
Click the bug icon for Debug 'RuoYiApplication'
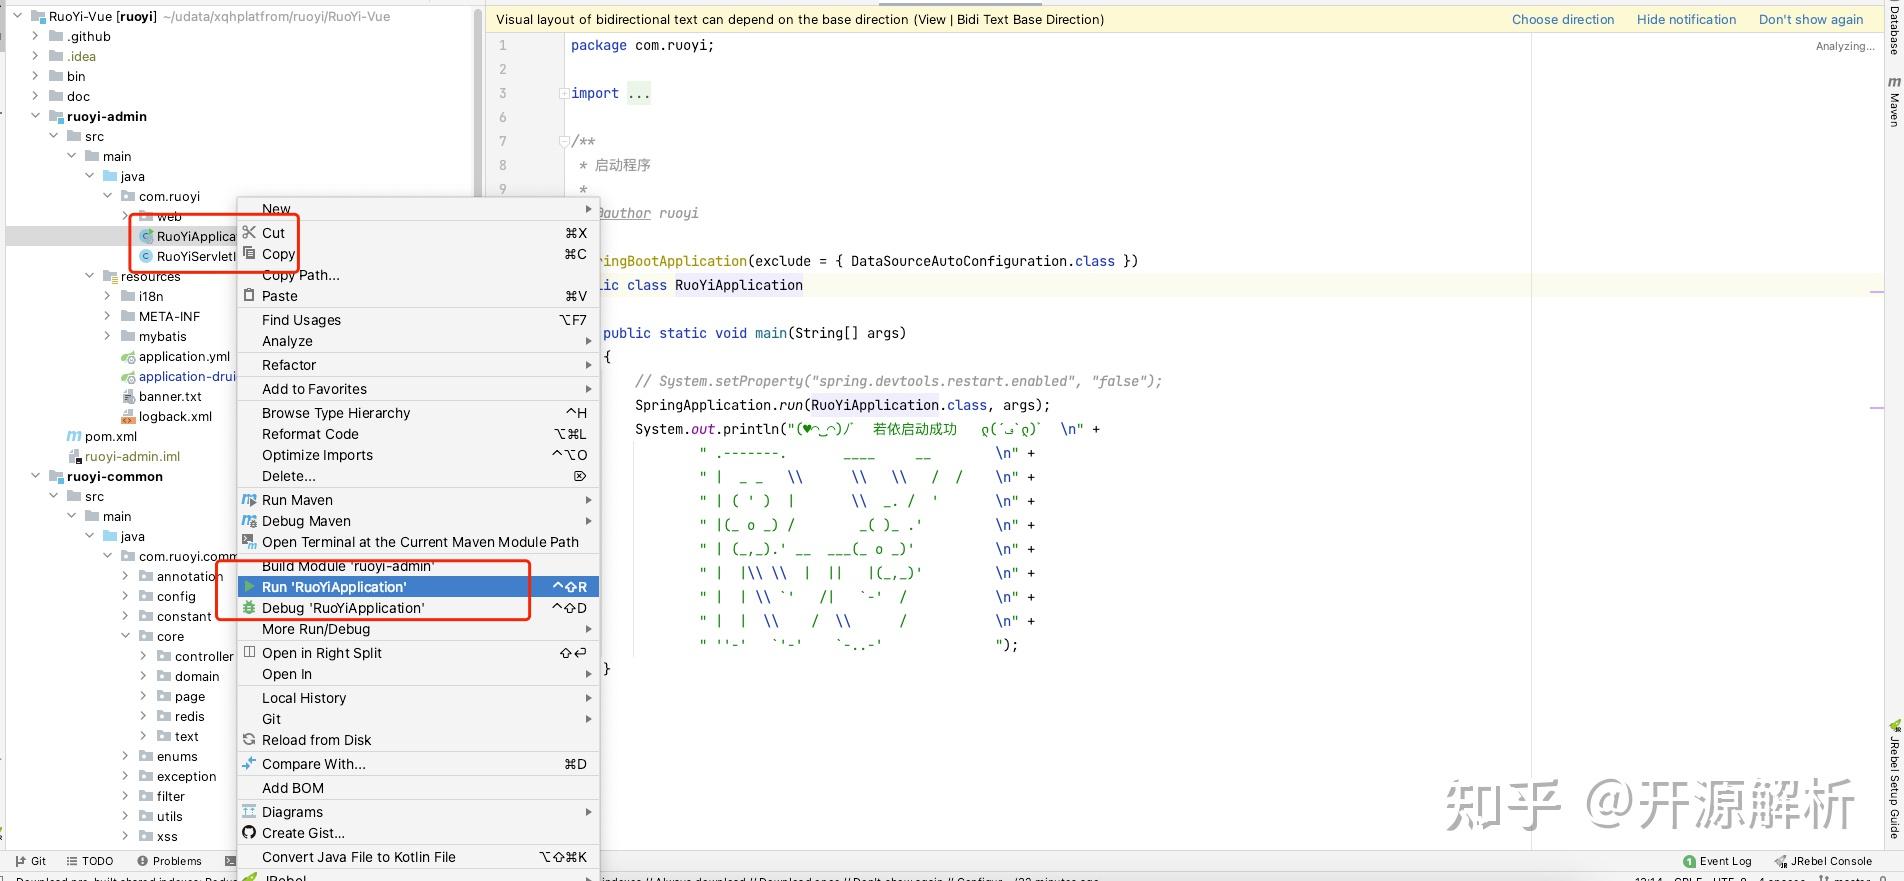tap(249, 607)
